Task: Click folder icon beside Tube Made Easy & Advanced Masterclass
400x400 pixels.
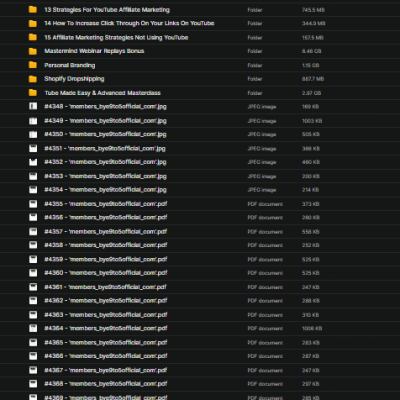Action: 33,92
